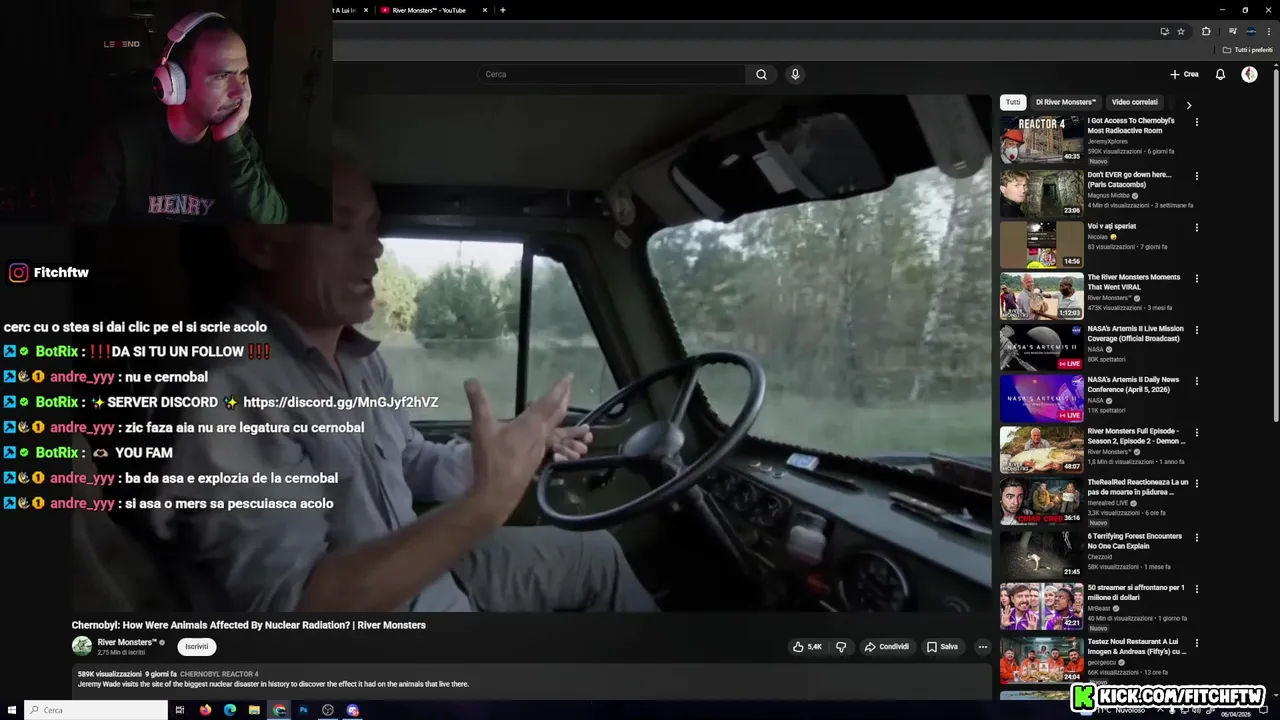The height and width of the screenshot is (720, 1280).
Task: Subscribe using the Iscriviti button
Action: (x=196, y=647)
